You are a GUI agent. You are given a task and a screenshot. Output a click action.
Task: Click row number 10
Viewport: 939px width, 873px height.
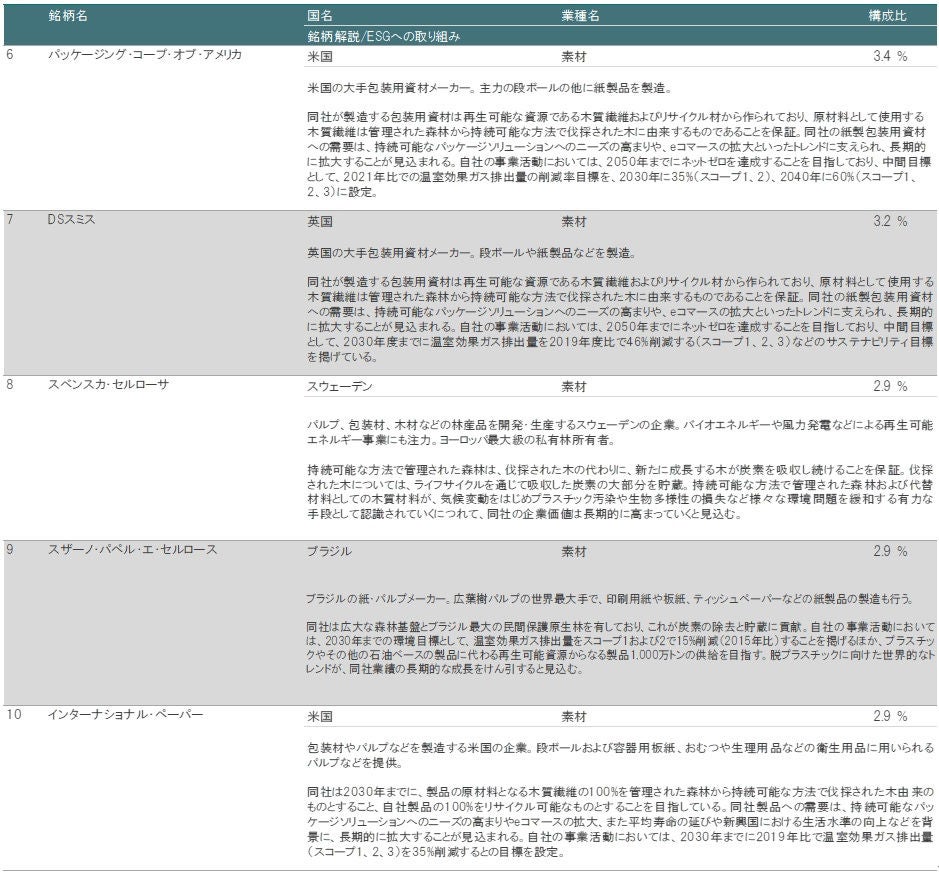[x=13, y=715]
